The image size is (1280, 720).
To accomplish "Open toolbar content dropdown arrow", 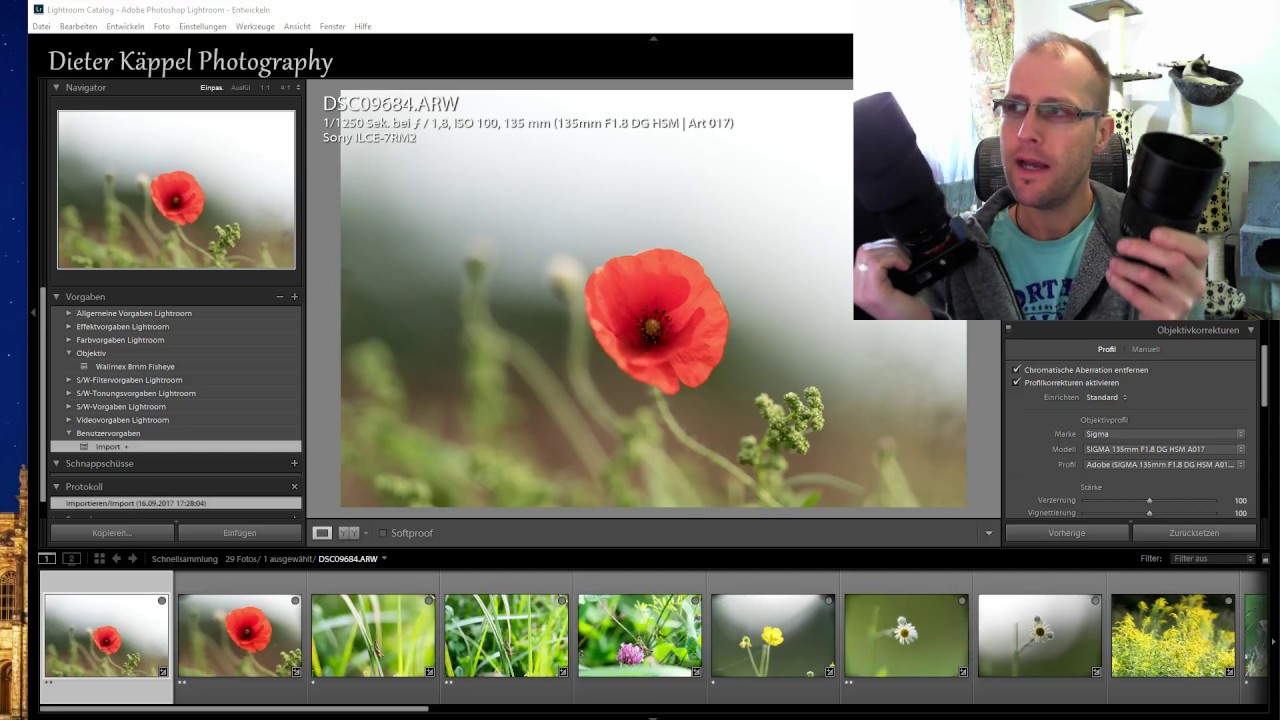I will click(989, 534).
